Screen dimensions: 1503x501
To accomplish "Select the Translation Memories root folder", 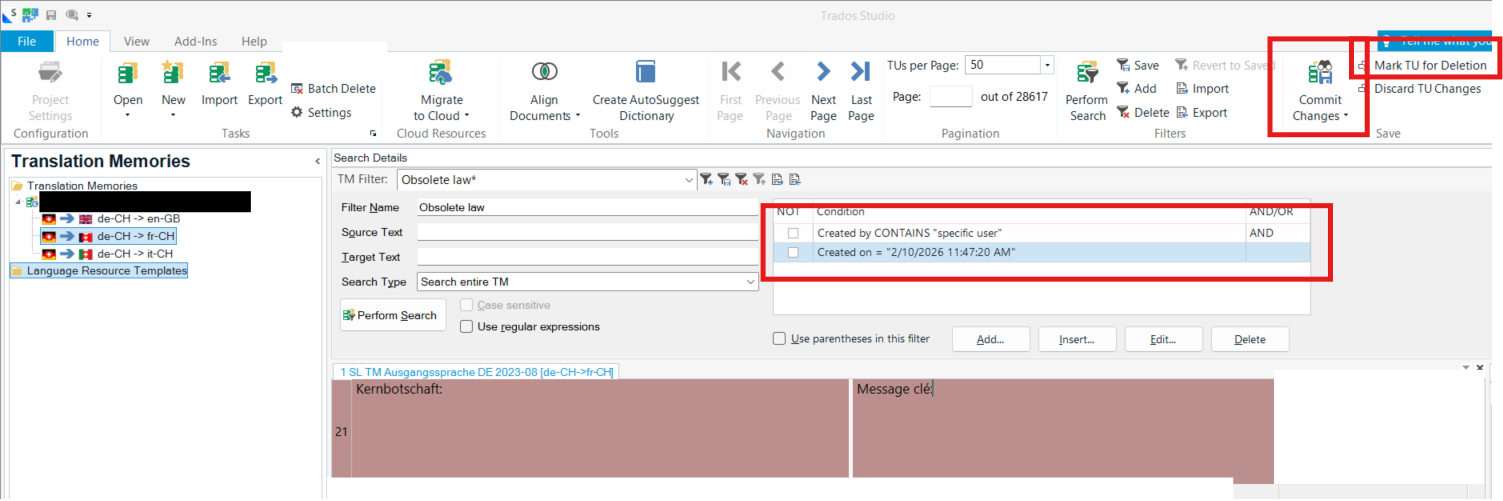I will coord(82,186).
